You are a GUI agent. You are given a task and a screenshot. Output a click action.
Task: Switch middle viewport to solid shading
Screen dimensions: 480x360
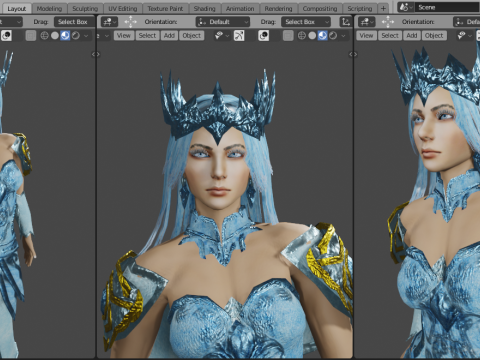(312, 35)
